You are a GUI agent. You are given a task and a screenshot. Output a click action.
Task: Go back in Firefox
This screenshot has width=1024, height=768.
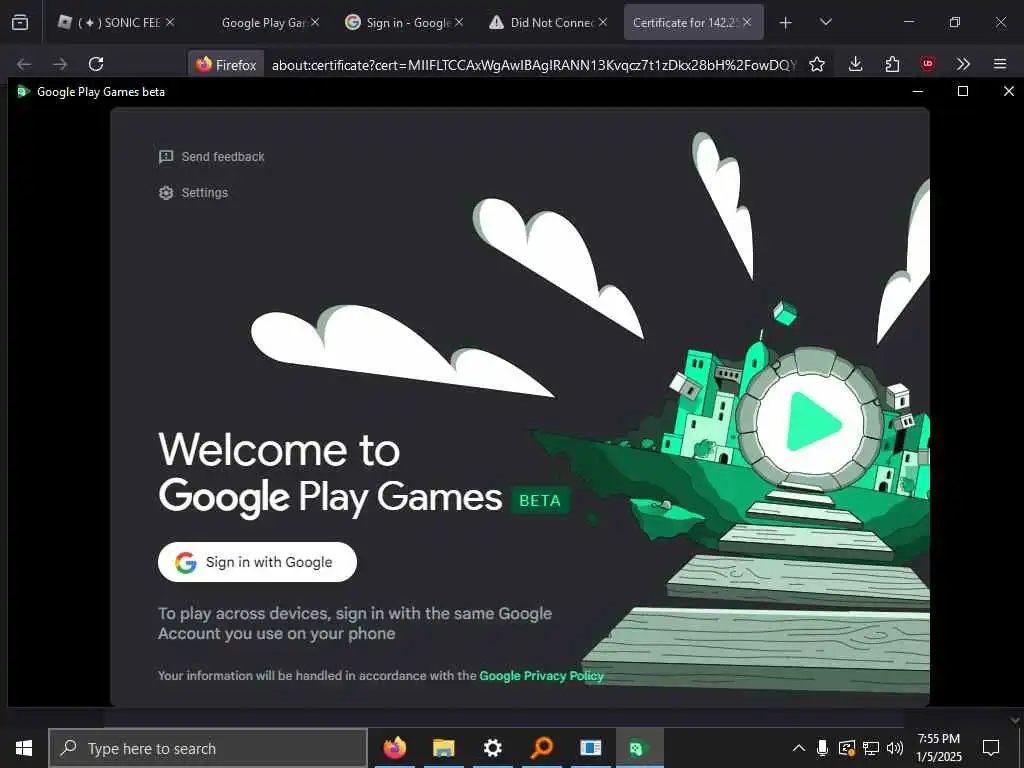(24, 64)
